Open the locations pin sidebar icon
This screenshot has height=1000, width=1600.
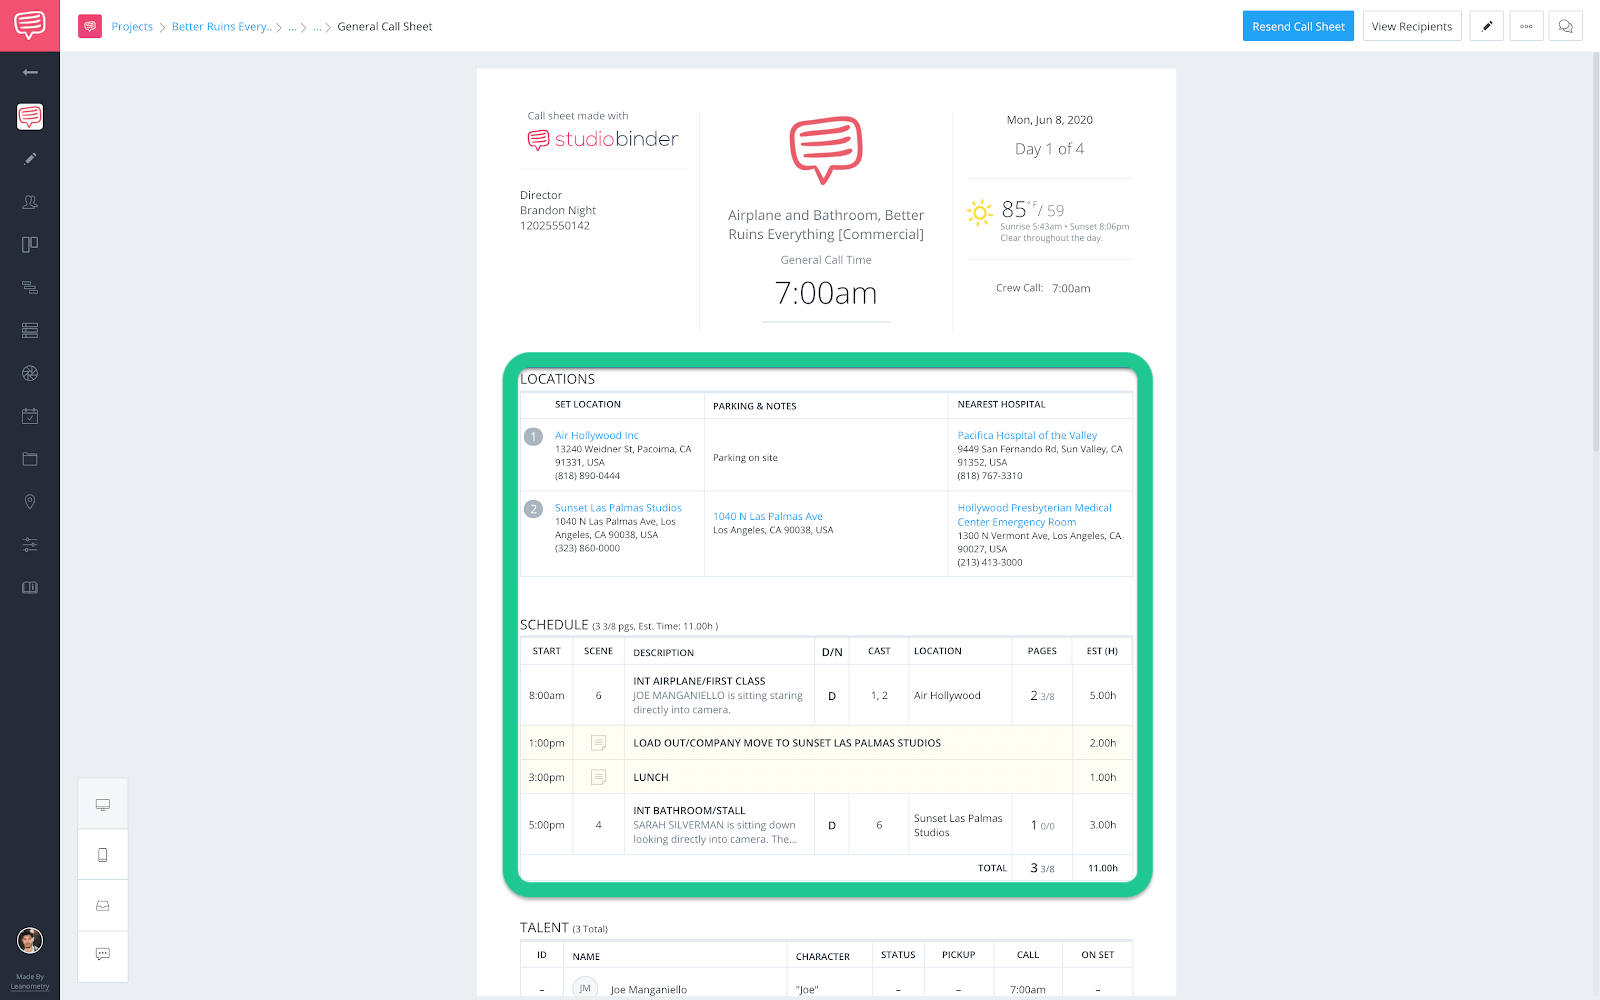pyautogui.click(x=30, y=502)
